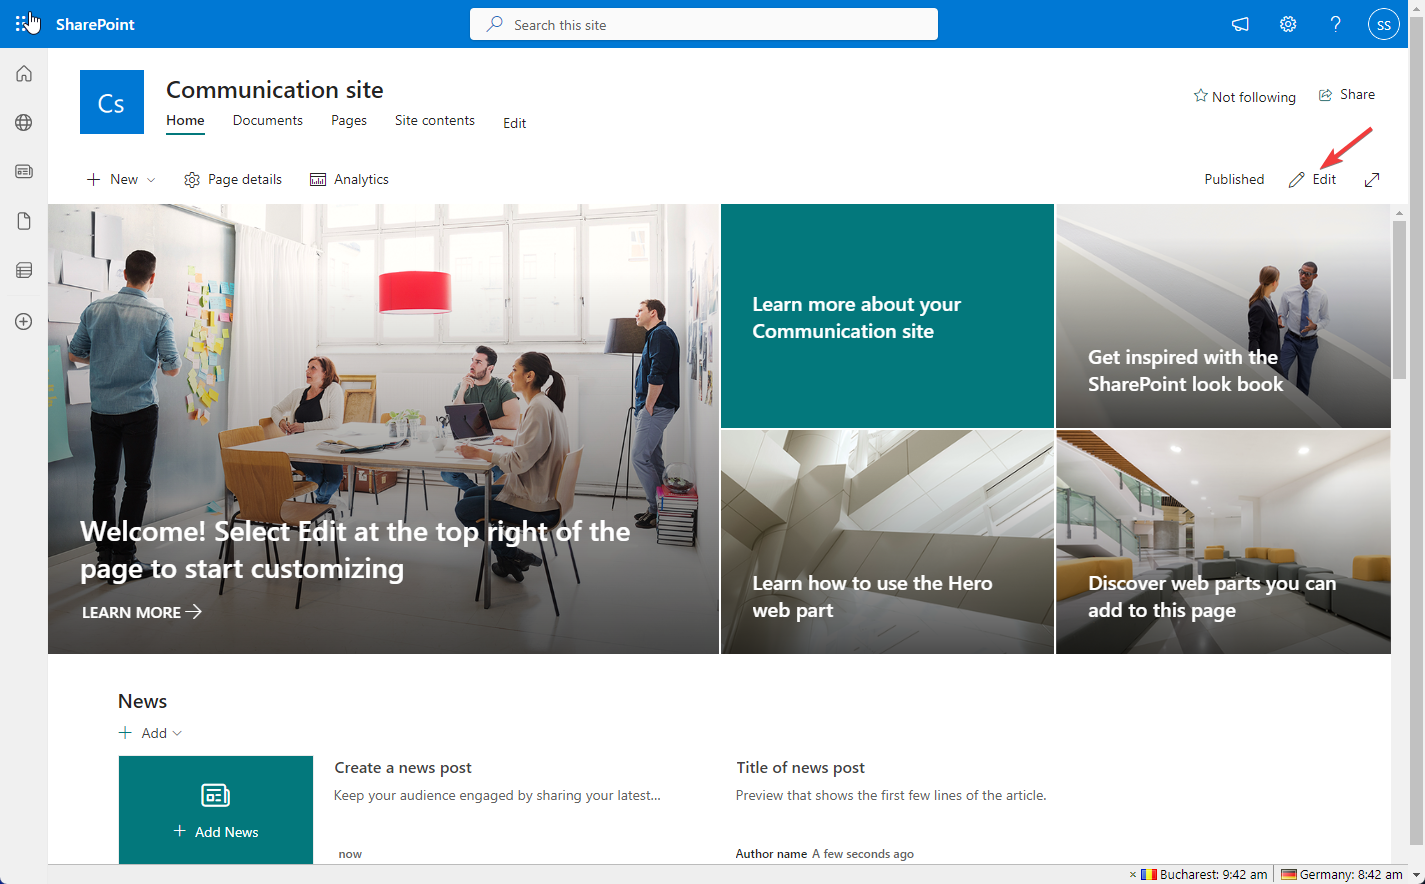Click the German flag icon in status bar
This screenshot has width=1425, height=884.
point(1289,875)
